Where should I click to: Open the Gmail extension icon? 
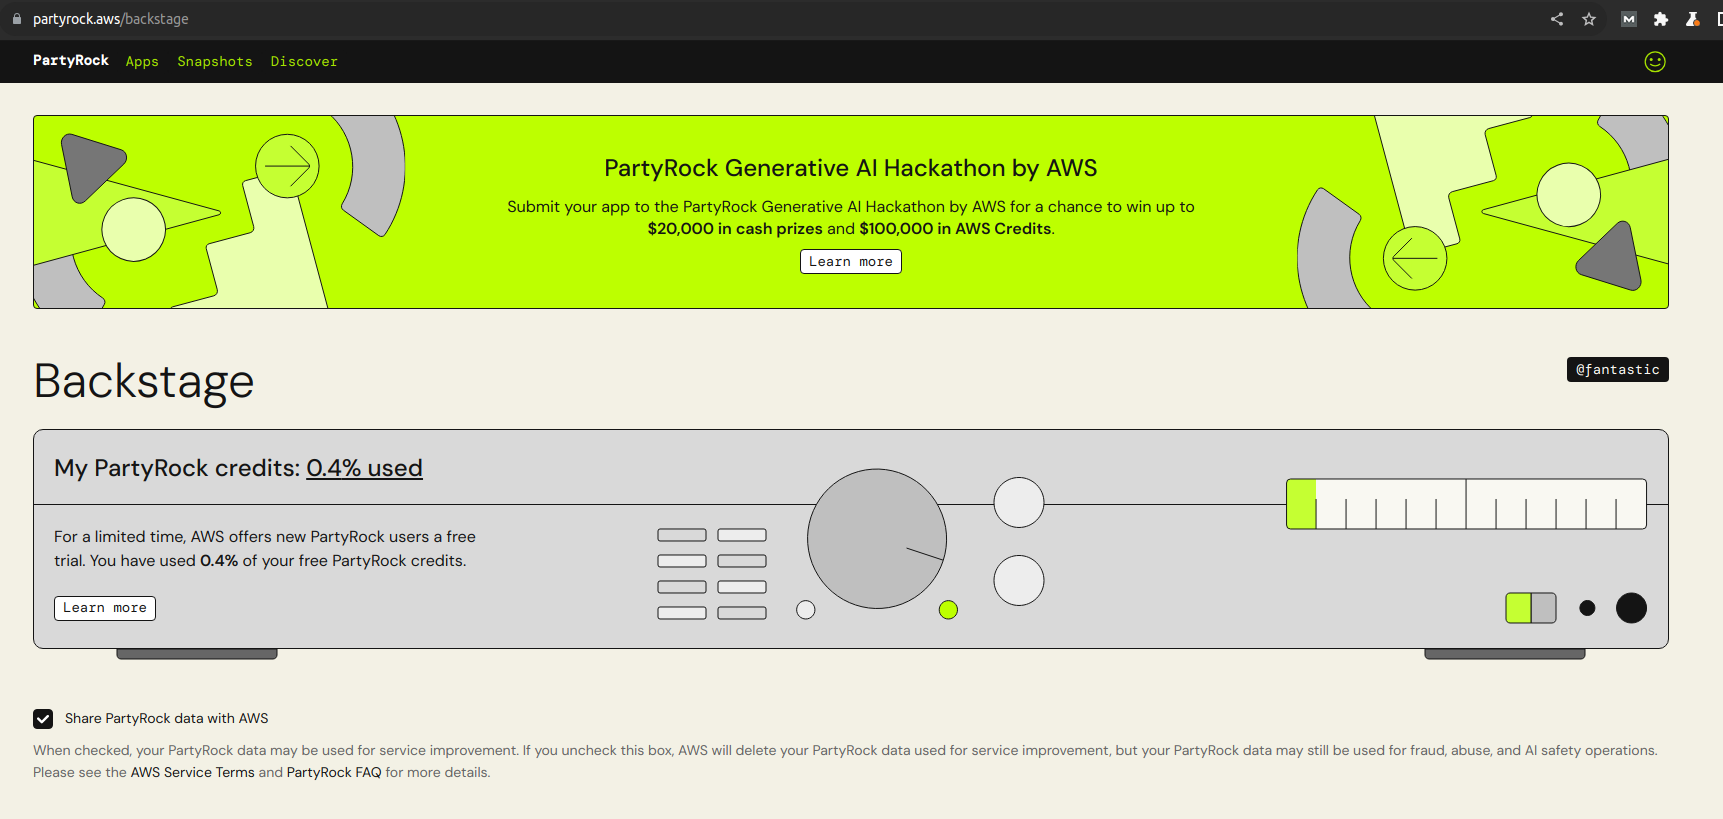(1629, 19)
